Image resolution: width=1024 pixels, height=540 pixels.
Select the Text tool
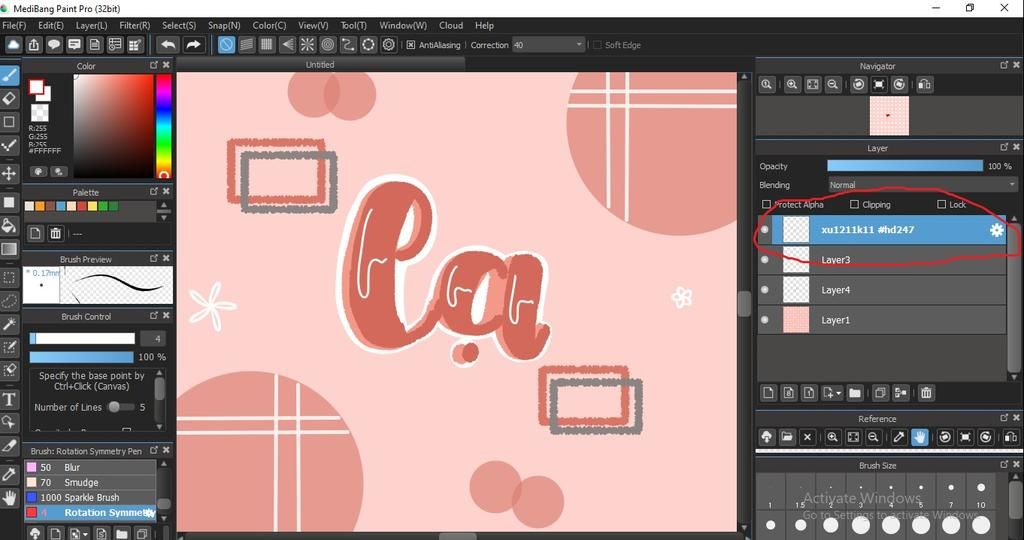(9, 399)
